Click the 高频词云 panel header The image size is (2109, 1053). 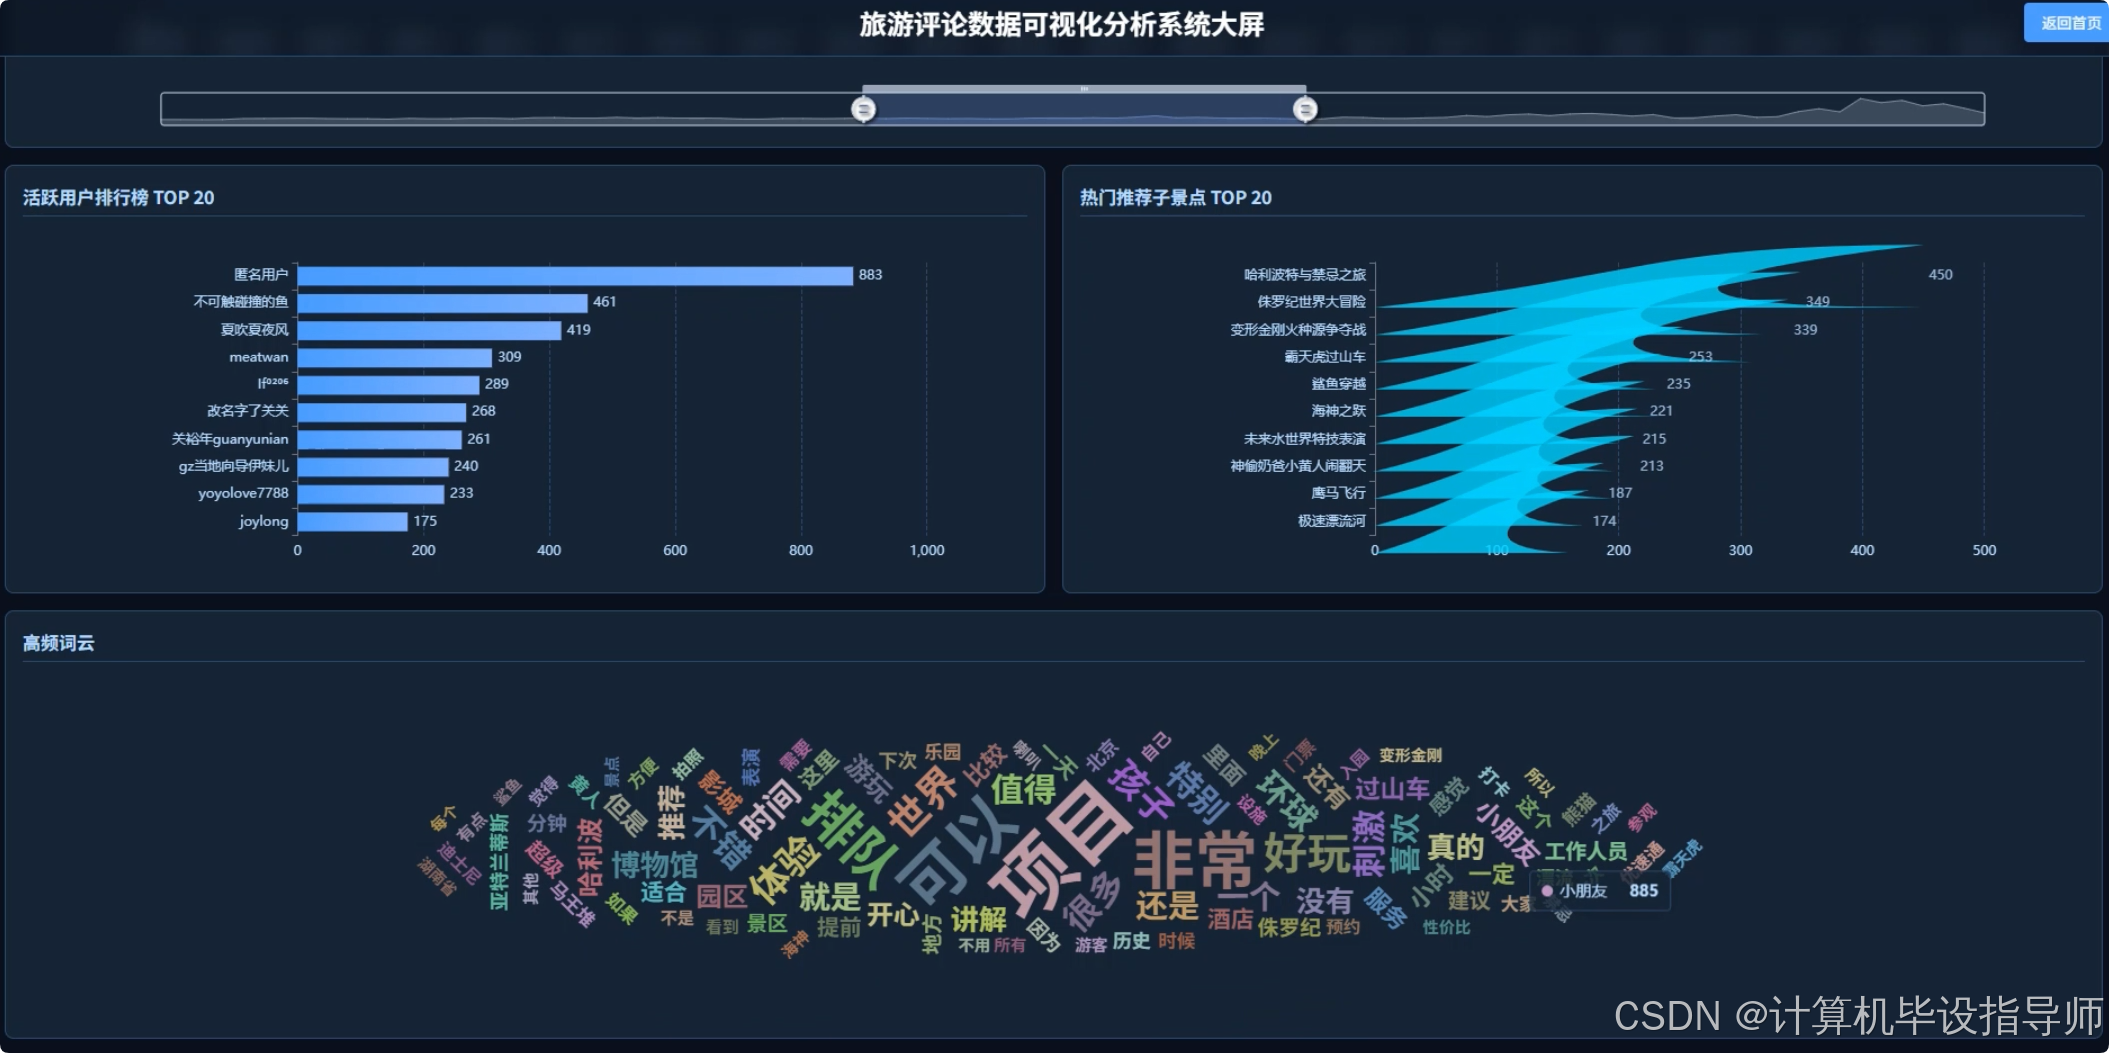coord(57,642)
